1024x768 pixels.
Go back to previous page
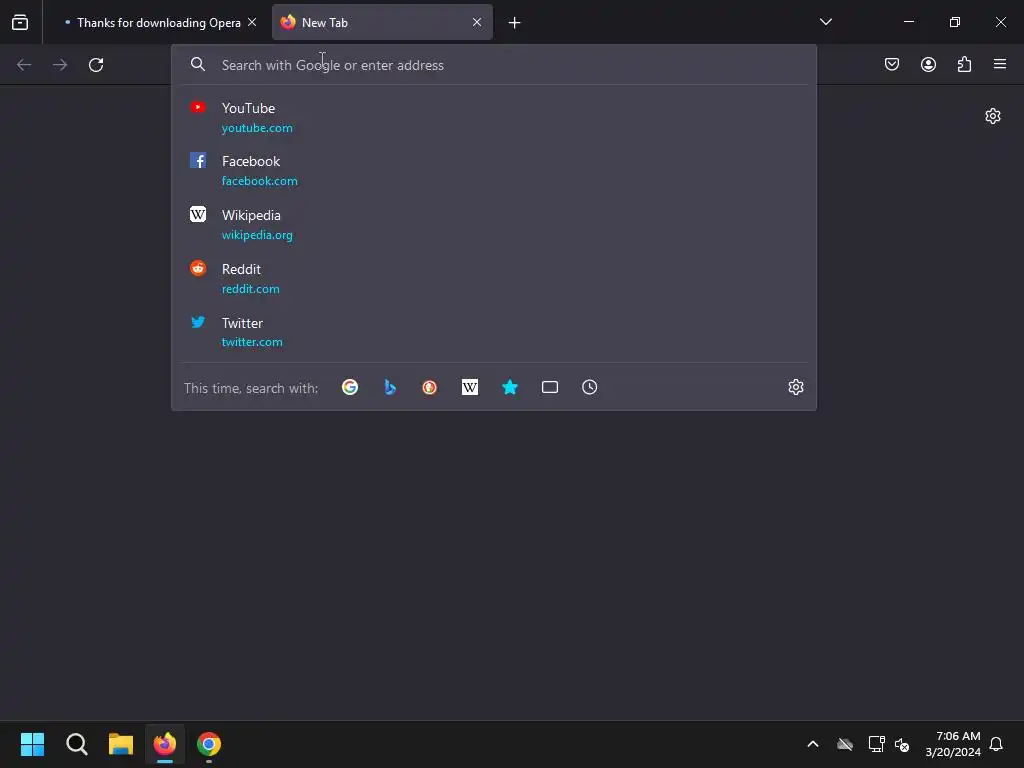[24, 65]
